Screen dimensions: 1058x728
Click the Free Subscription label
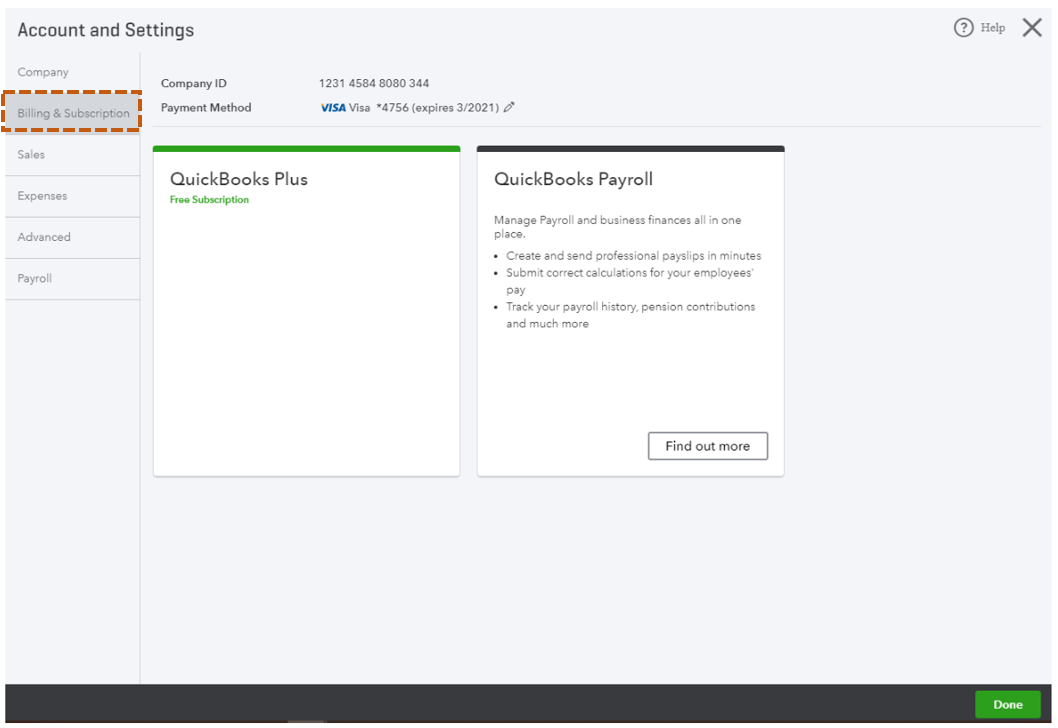209,200
